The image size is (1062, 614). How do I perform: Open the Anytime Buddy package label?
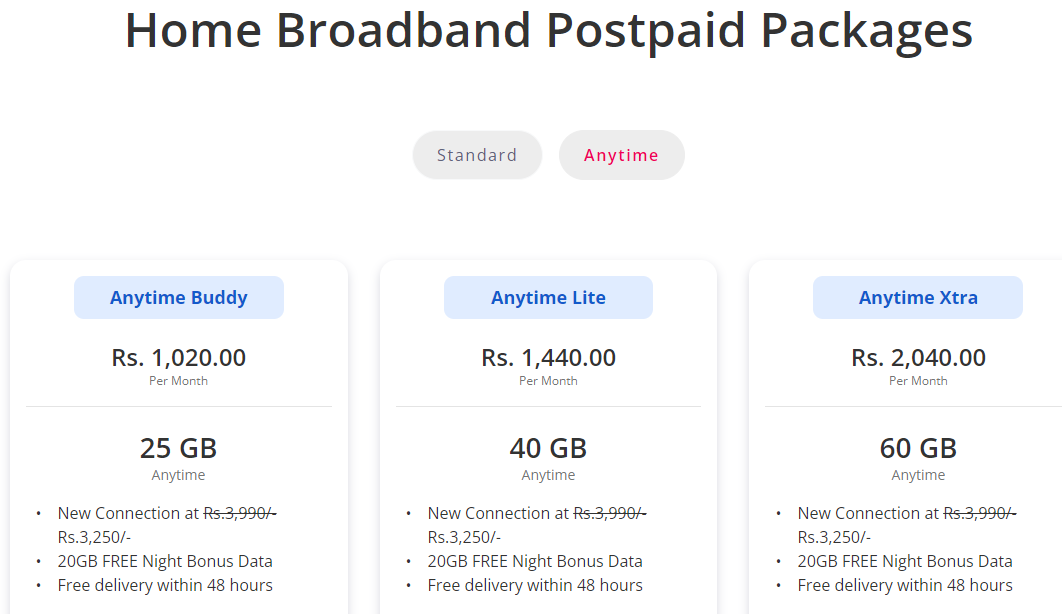[x=179, y=297]
